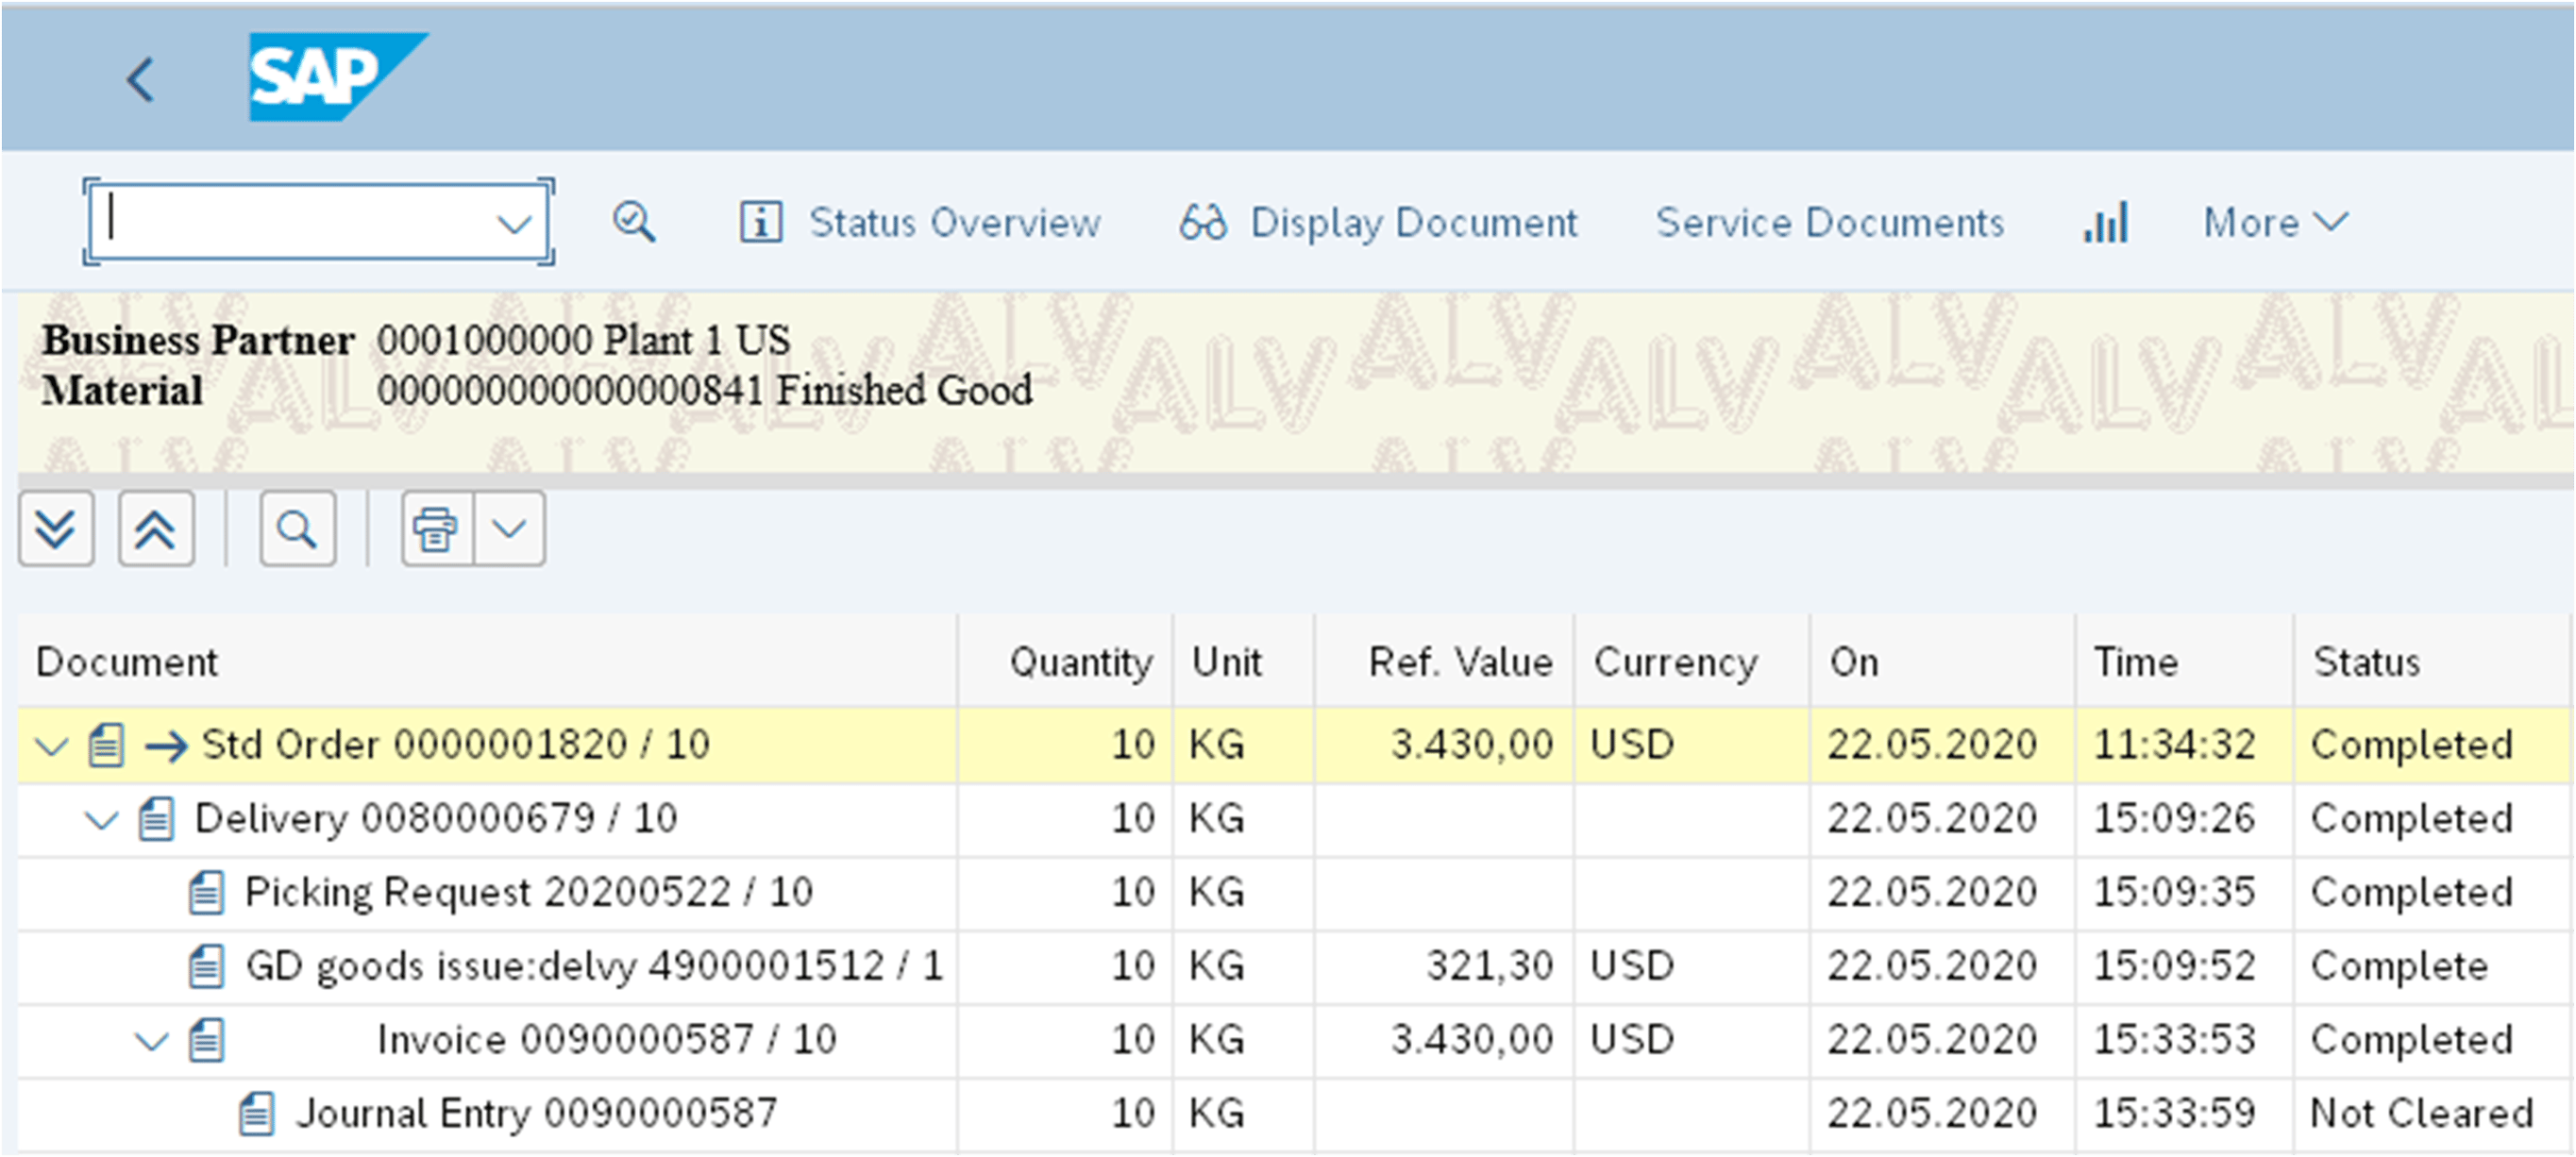This screenshot has height=1157, width=2576.
Task: Select Status Overview from the top bar
Action: [954, 222]
